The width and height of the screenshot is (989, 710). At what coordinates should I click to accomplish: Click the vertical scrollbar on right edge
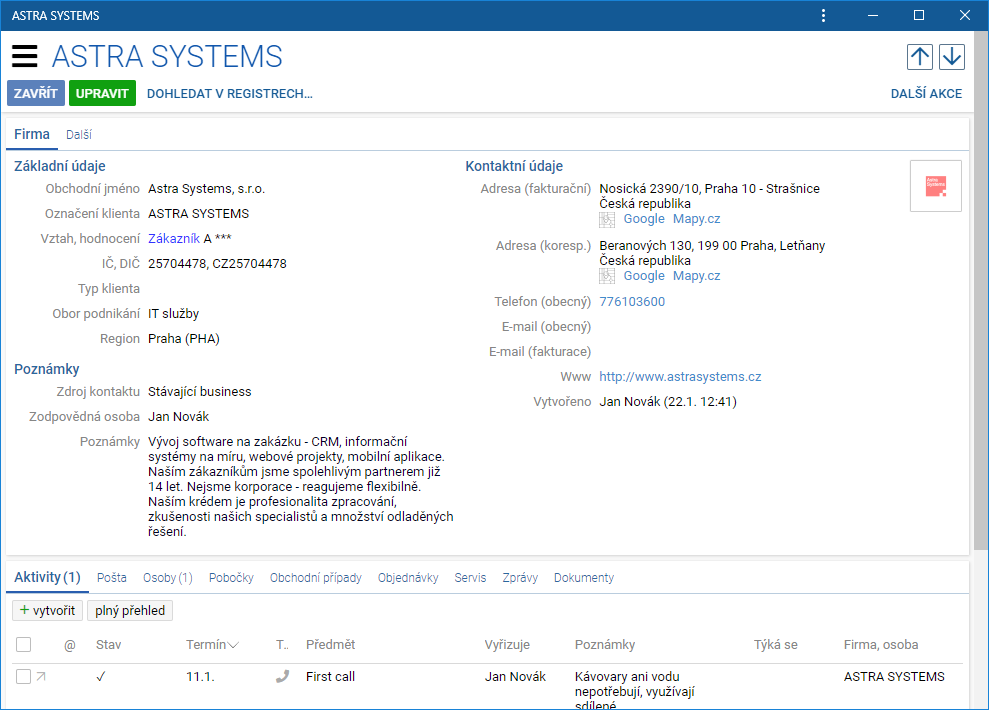(x=981, y=290)
